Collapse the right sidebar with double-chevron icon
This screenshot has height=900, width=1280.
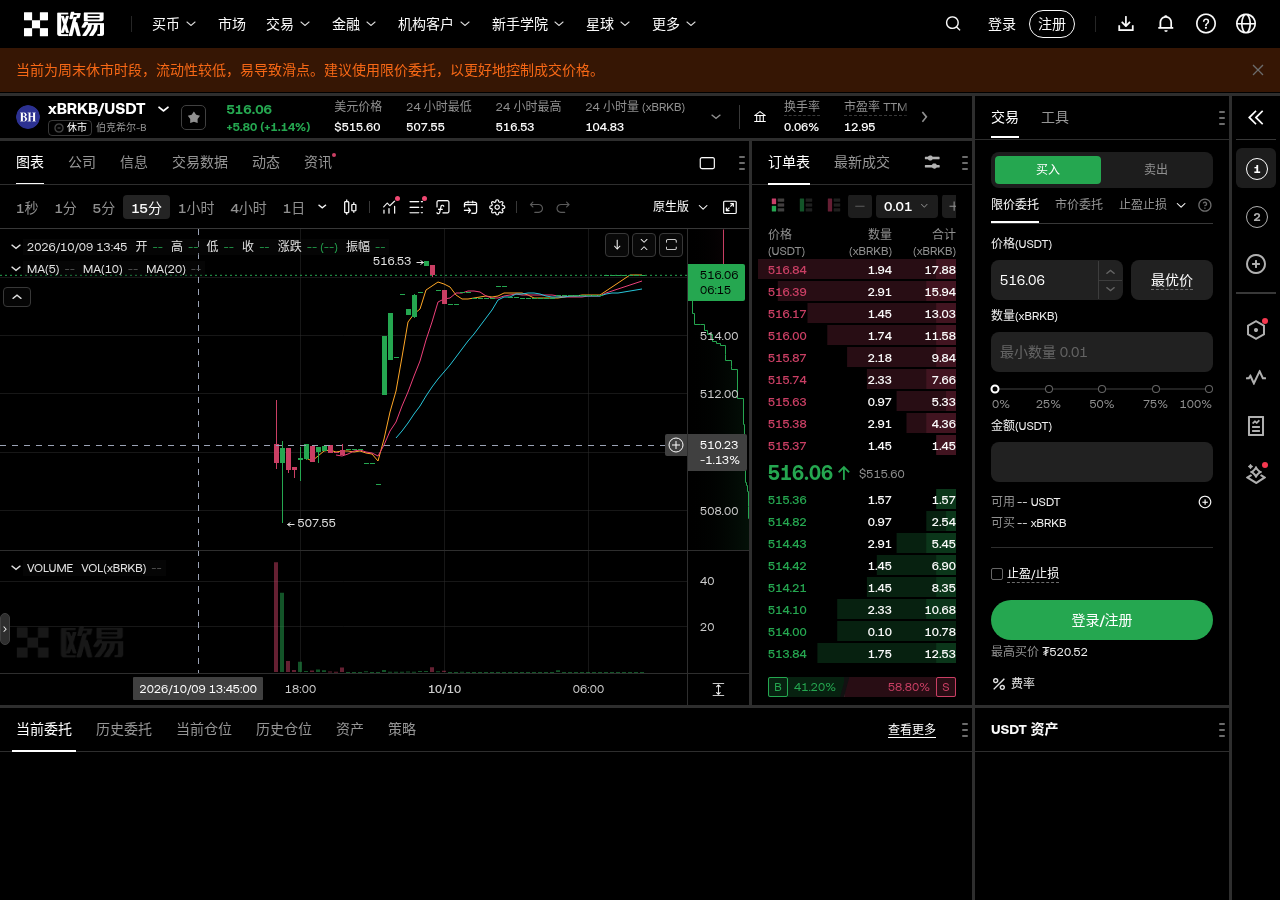pyautogui.click(x=1256, y=118)
